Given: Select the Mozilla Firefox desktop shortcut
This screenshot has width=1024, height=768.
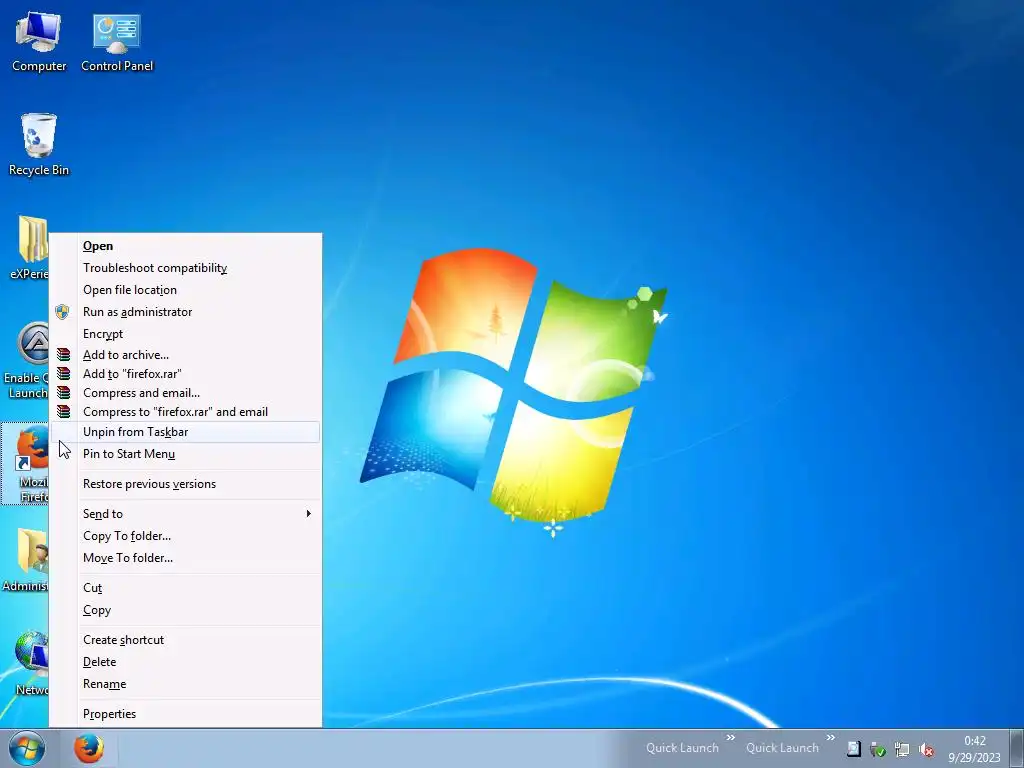Looking at the screenshot, I should point(26,465).
